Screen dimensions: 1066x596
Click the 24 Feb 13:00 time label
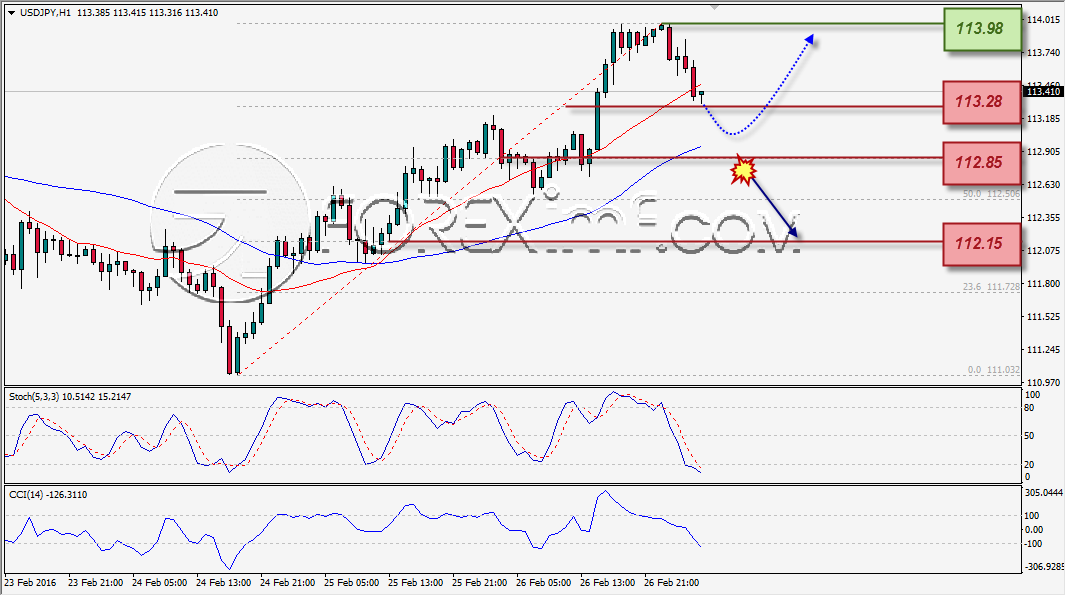224,582
